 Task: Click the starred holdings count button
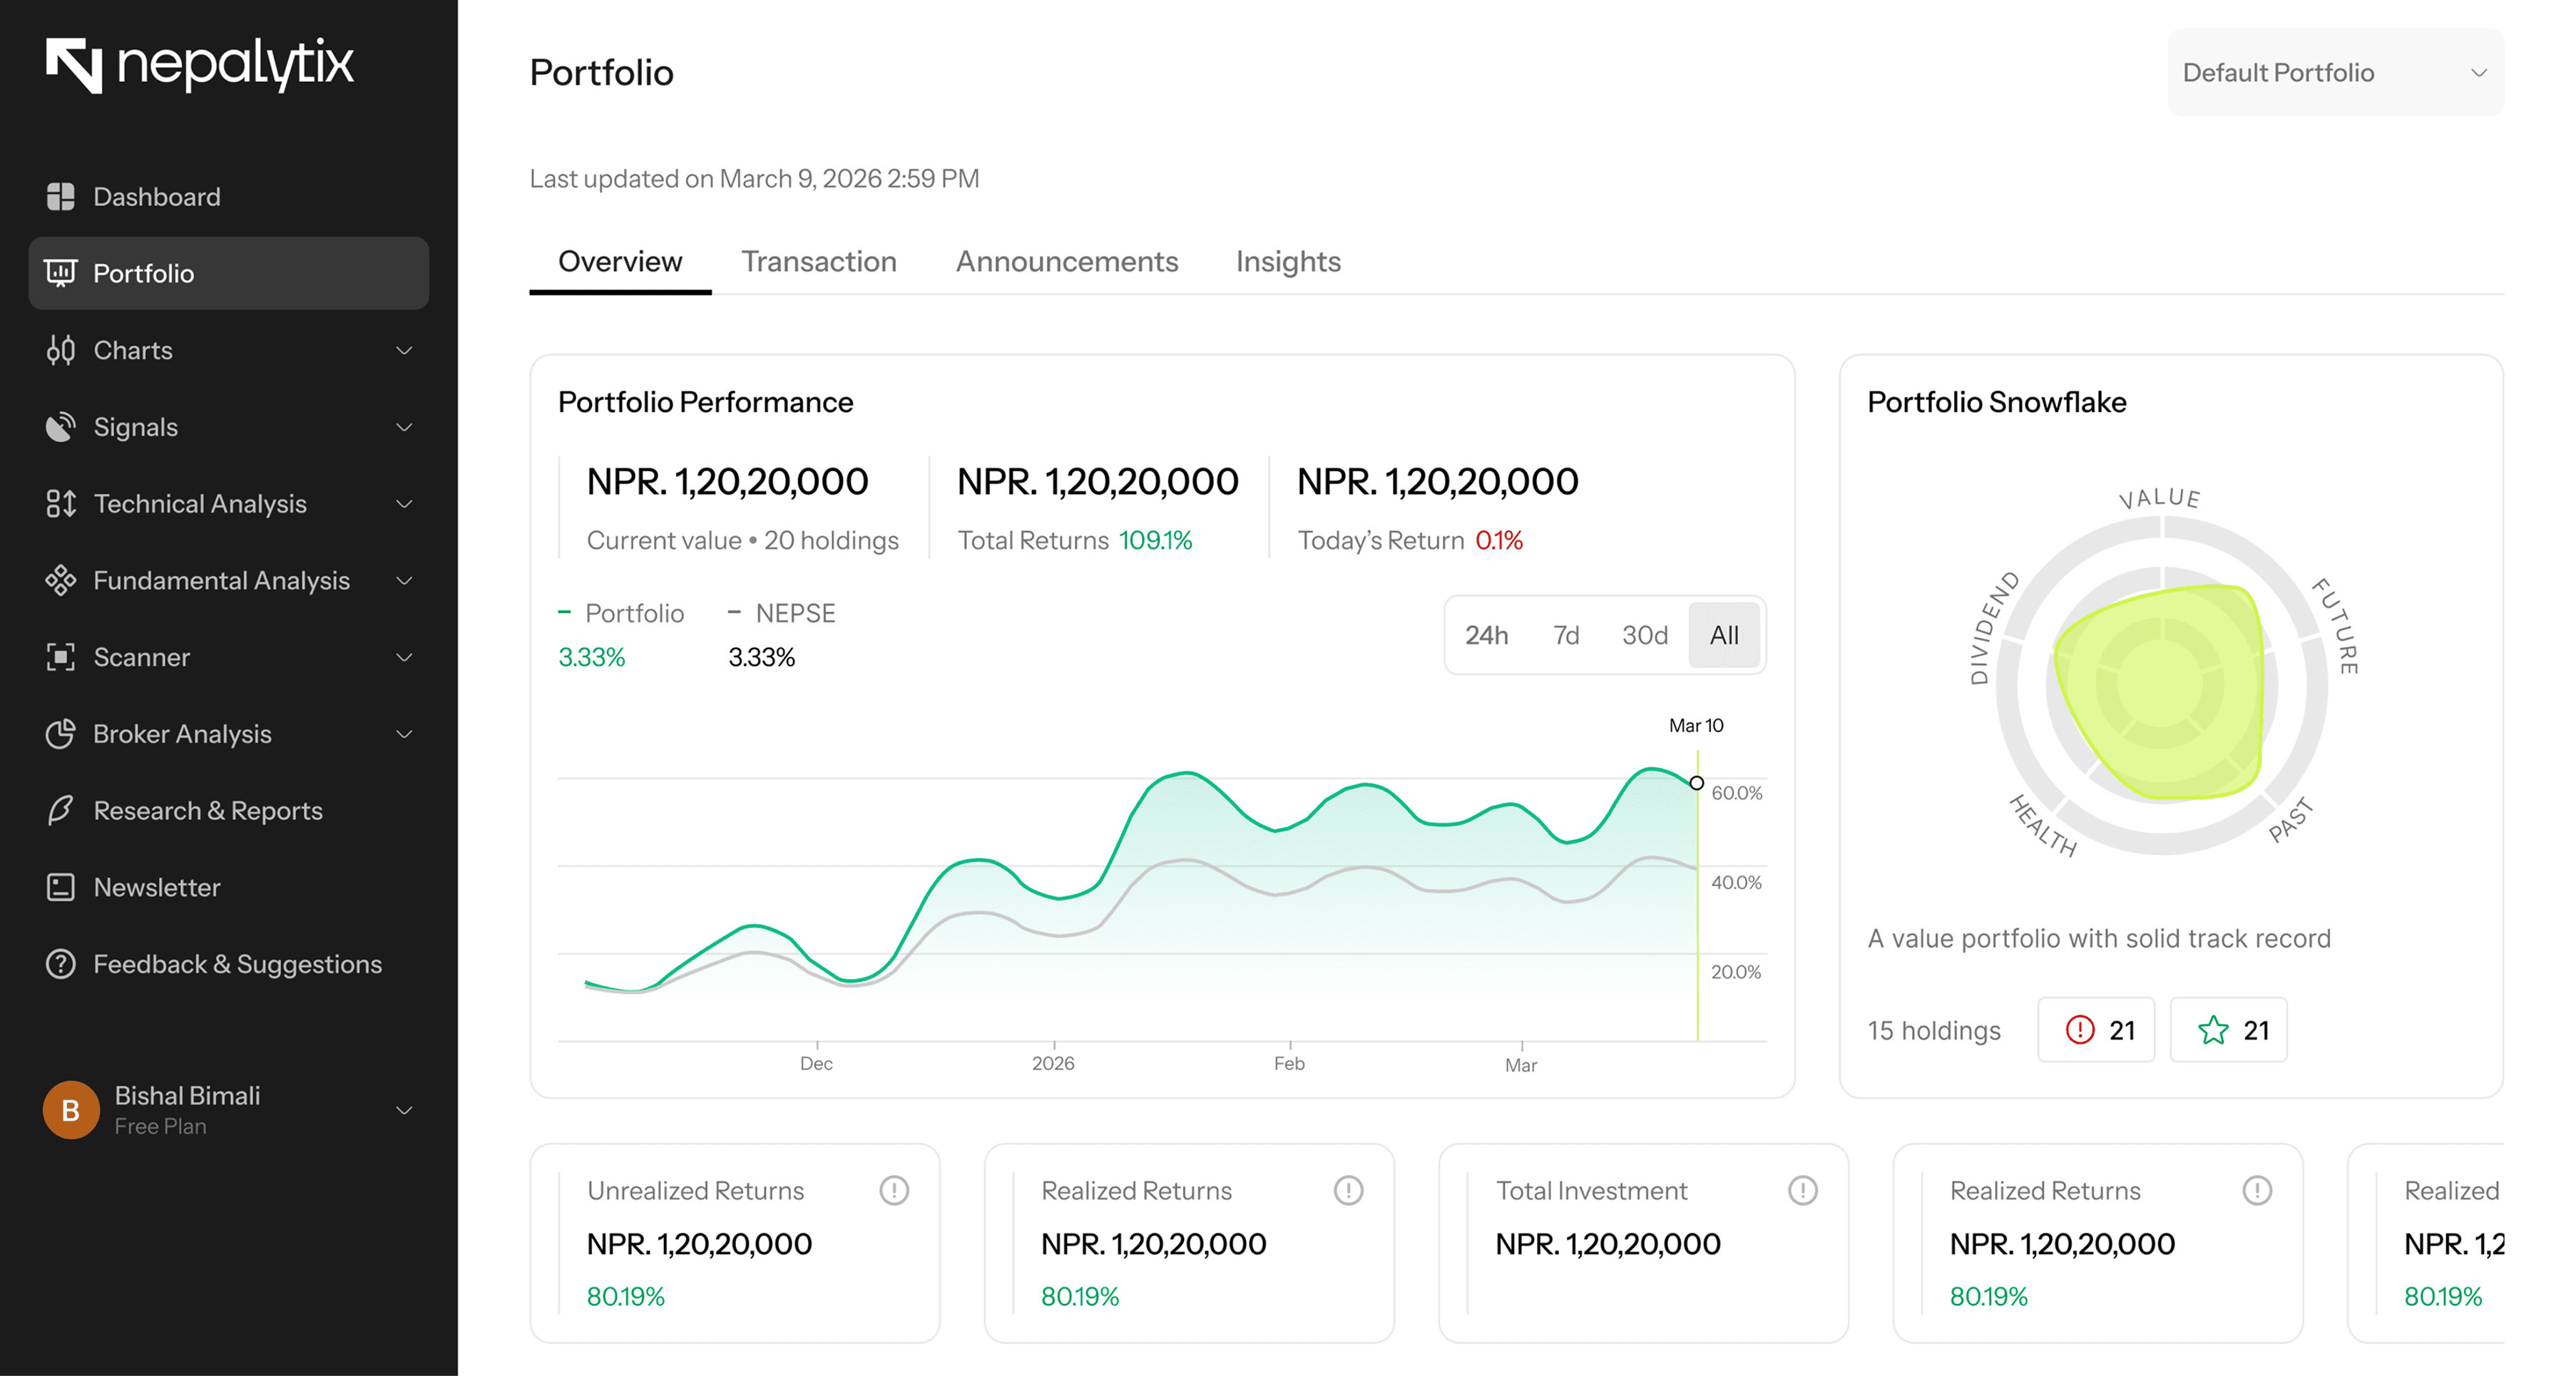coord(2228,1029)
